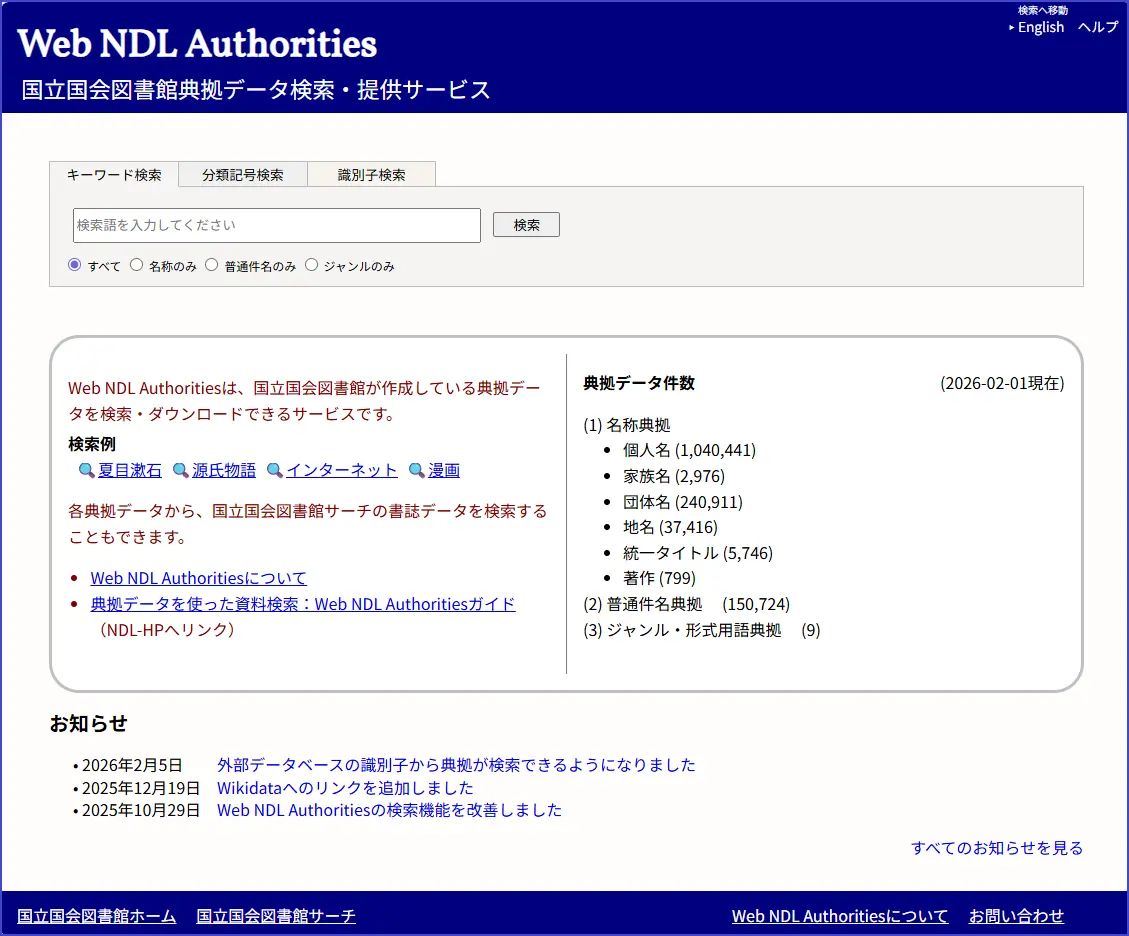Focus the keyword search input field
The width and height of the screenshot is (1129, 936).
(x=277, y=225)
